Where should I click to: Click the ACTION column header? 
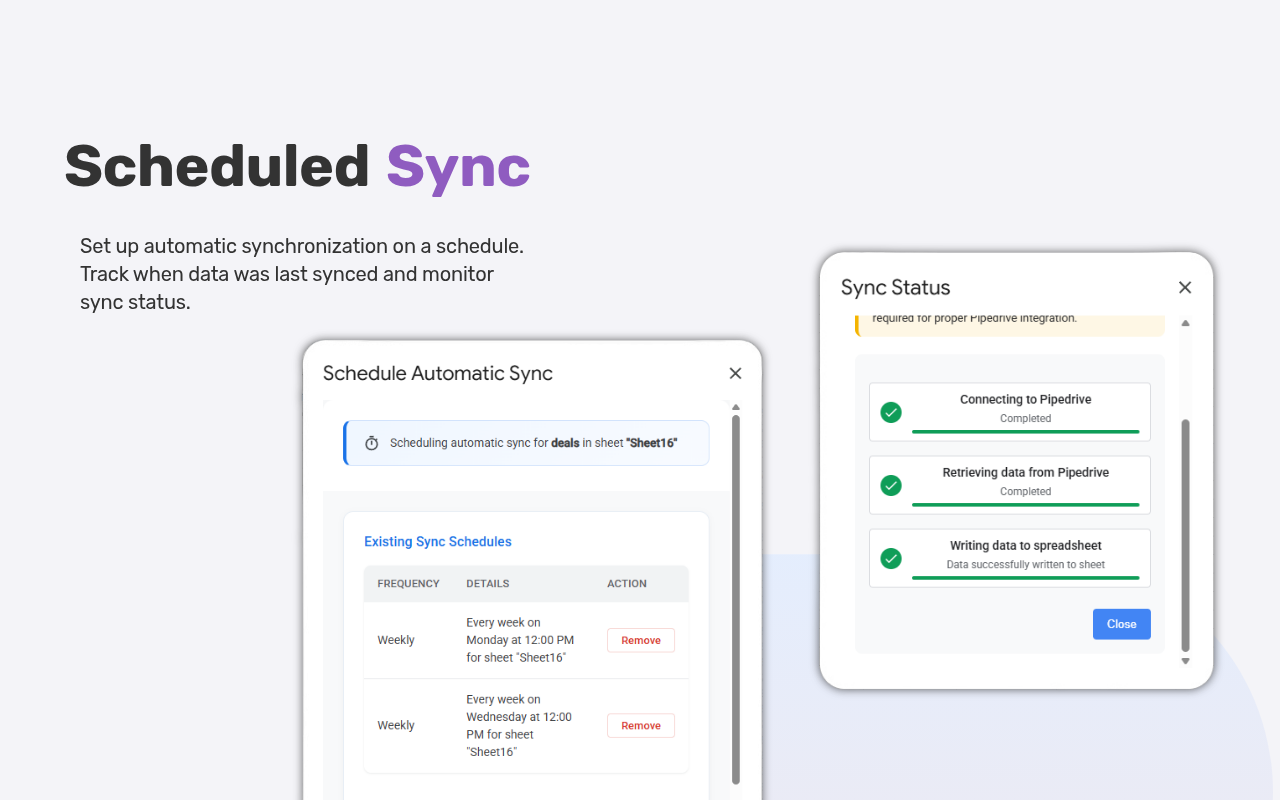pyautogui.click(x=626, y=583)
